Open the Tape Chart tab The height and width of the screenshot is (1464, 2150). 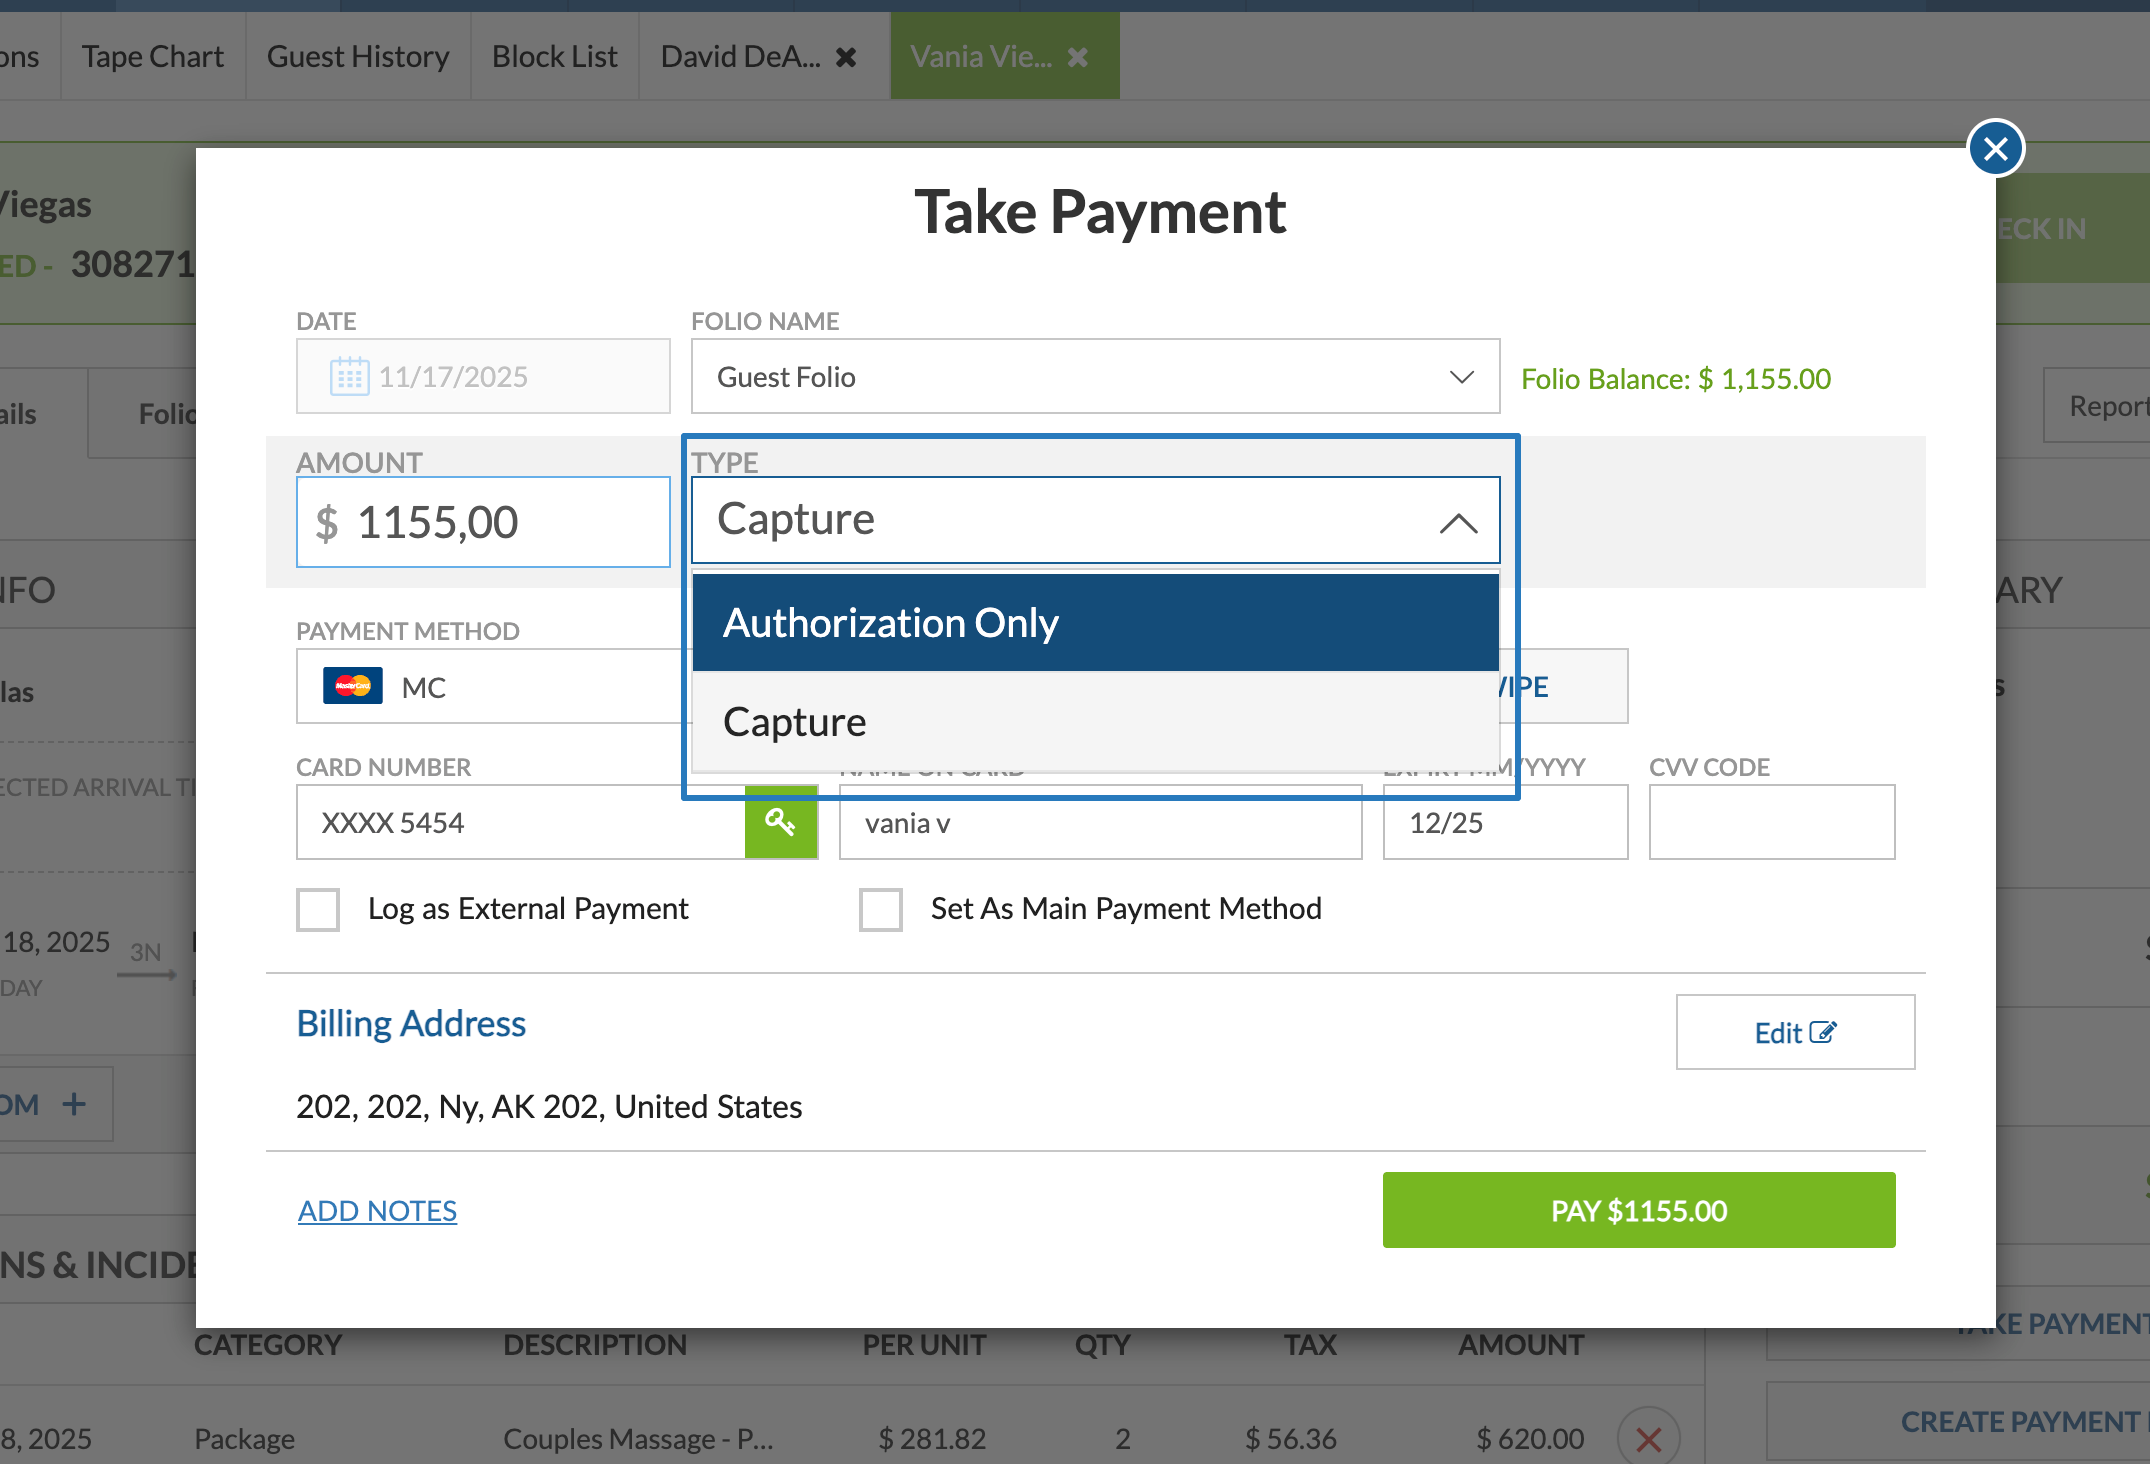click(x=152, y=57)
